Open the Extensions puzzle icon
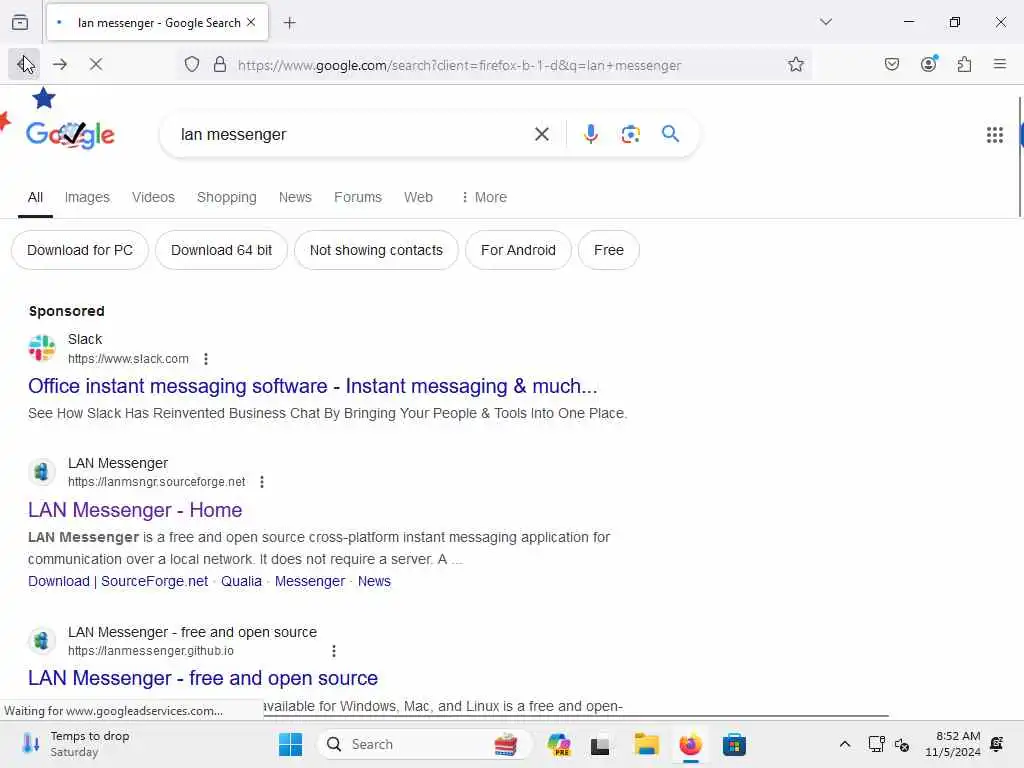The height and width of the screenshot is (768, 1024). point(964,64)
